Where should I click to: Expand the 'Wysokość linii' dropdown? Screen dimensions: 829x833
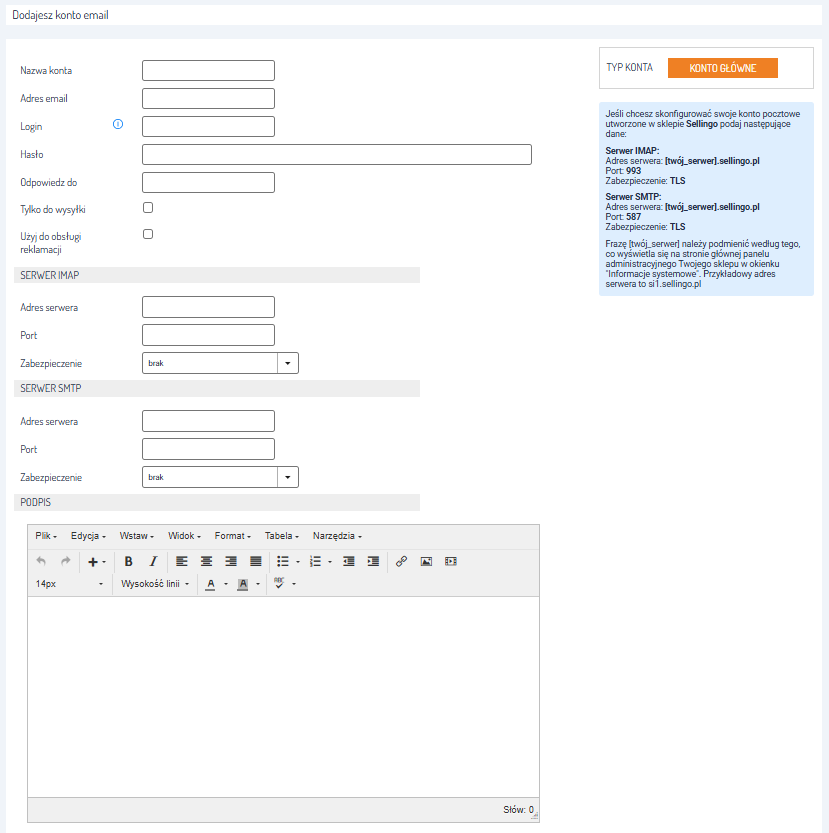pyautogui.click(x=155, y=584)
